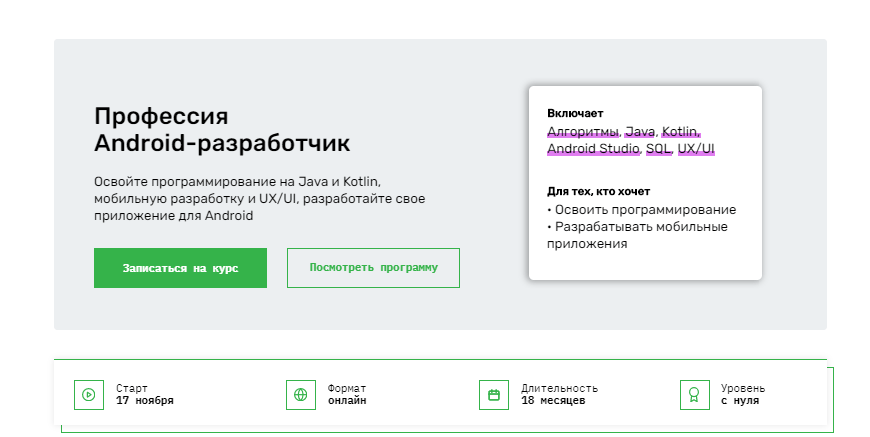Click the 17 ноября start date text

(x=145, y=401)
